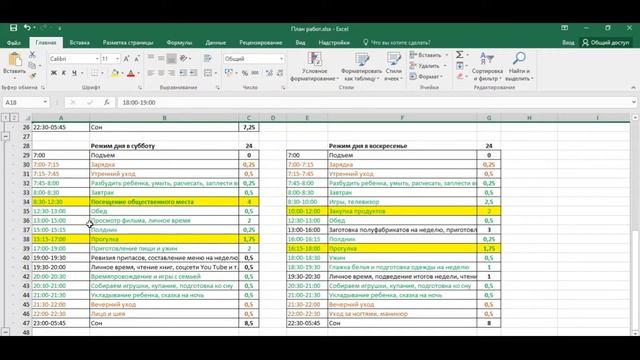
Task: Click the Cut scissors icon
Action: coord(32,54)
